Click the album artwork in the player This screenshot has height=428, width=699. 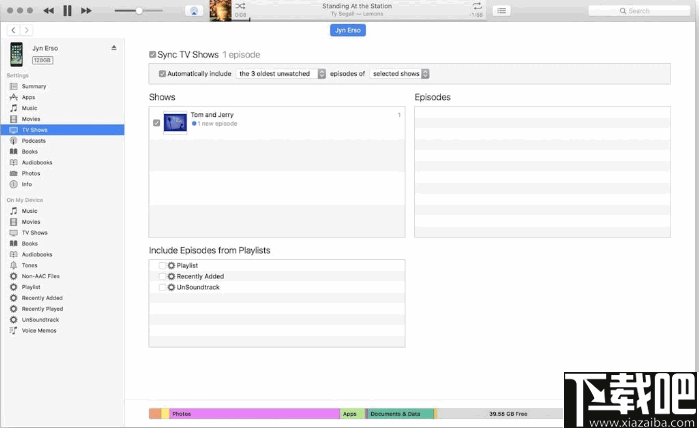click(220, 11)
